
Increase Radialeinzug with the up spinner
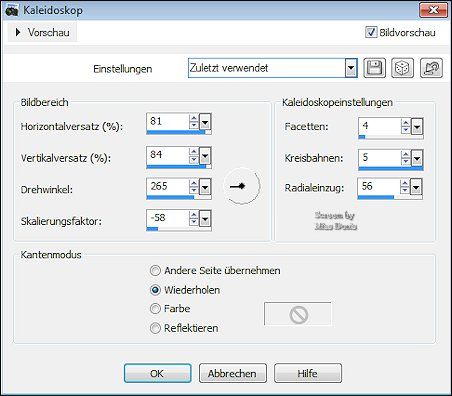[x=405, y=183]
